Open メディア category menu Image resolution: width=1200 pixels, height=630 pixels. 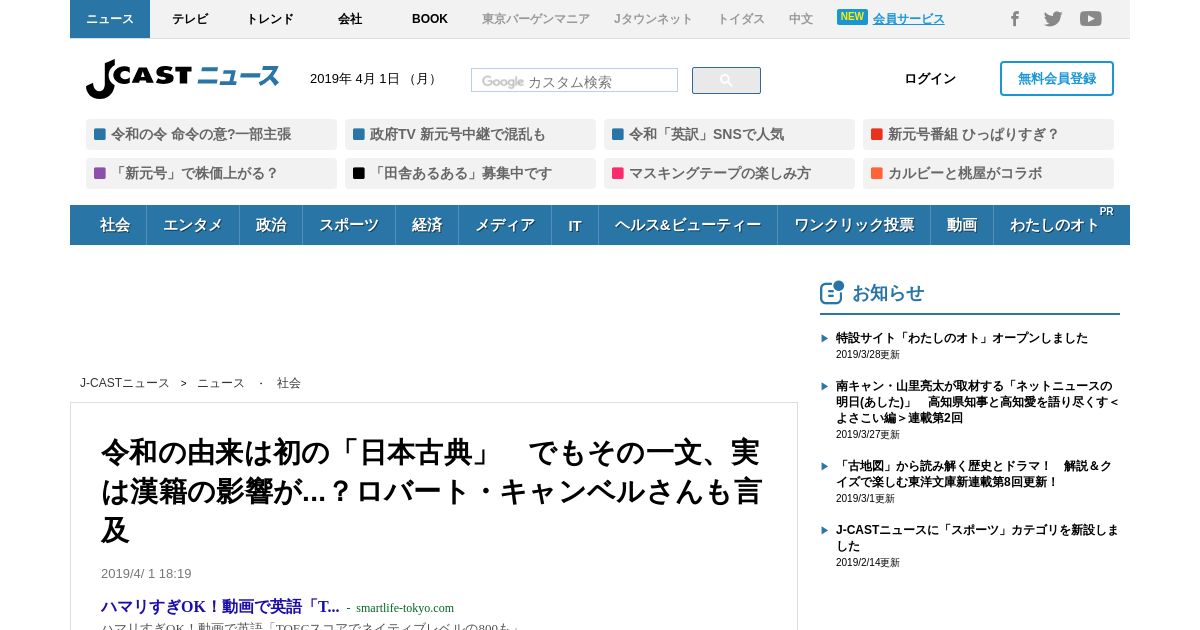click(505, 225)
